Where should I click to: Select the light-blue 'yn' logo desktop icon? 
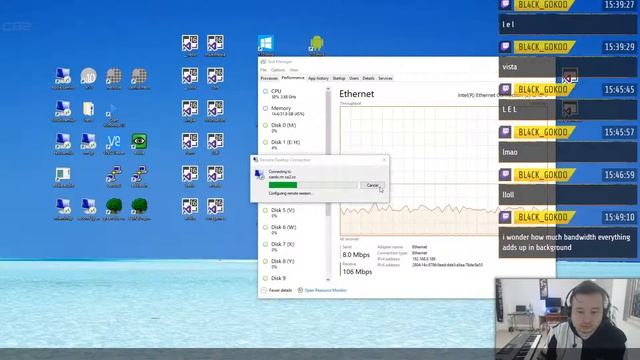pyautogui.click(x=114, y=141)
